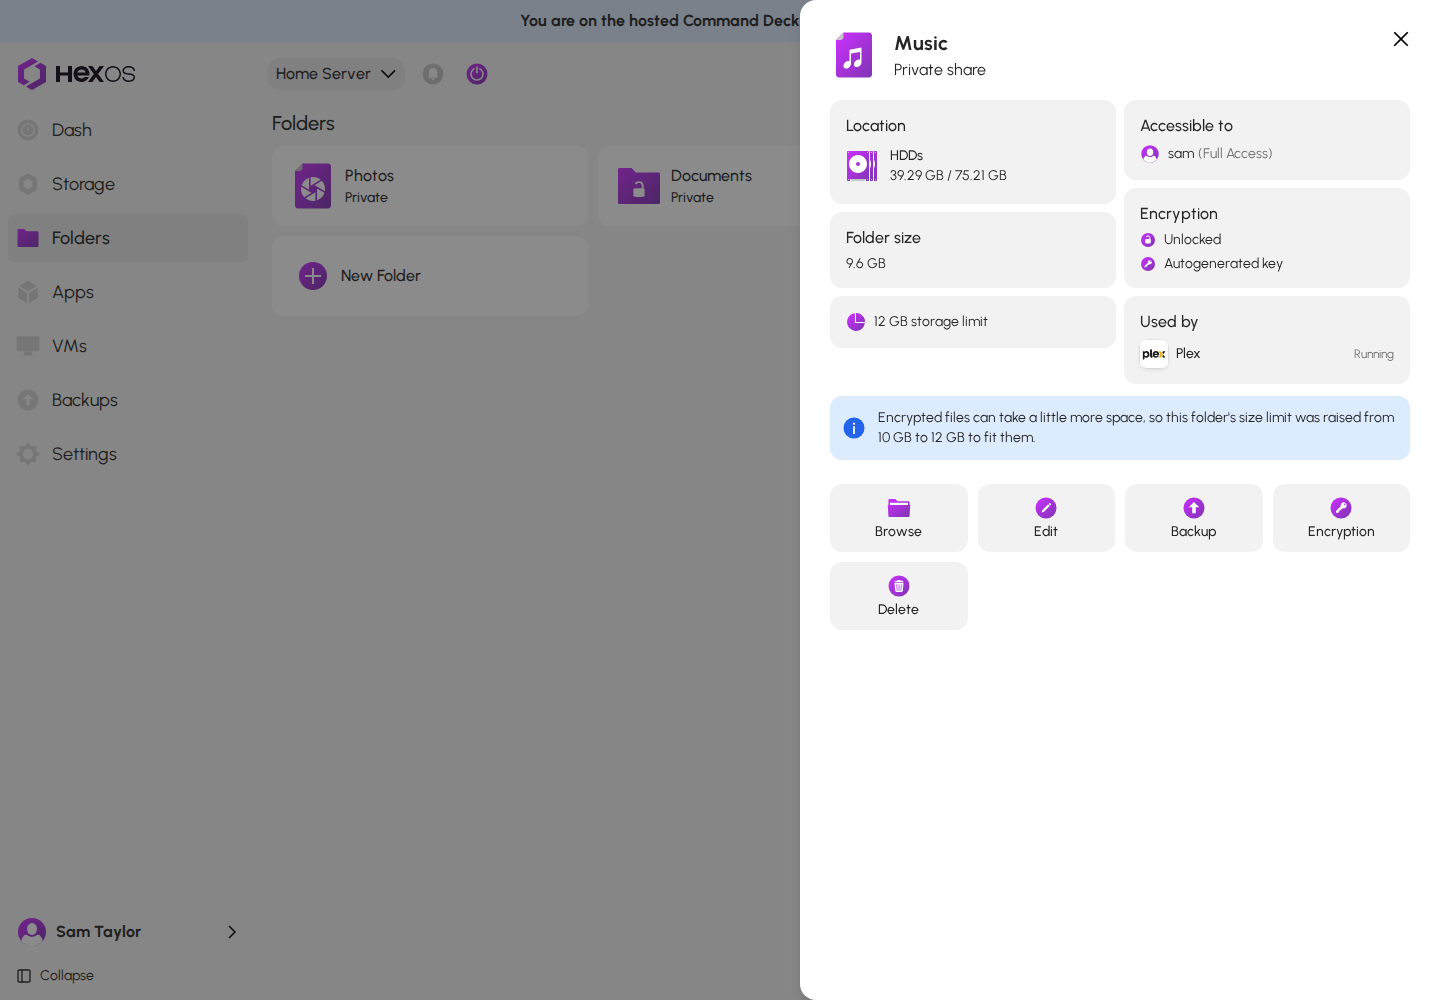Click the Documents folder name

[711, 176]
